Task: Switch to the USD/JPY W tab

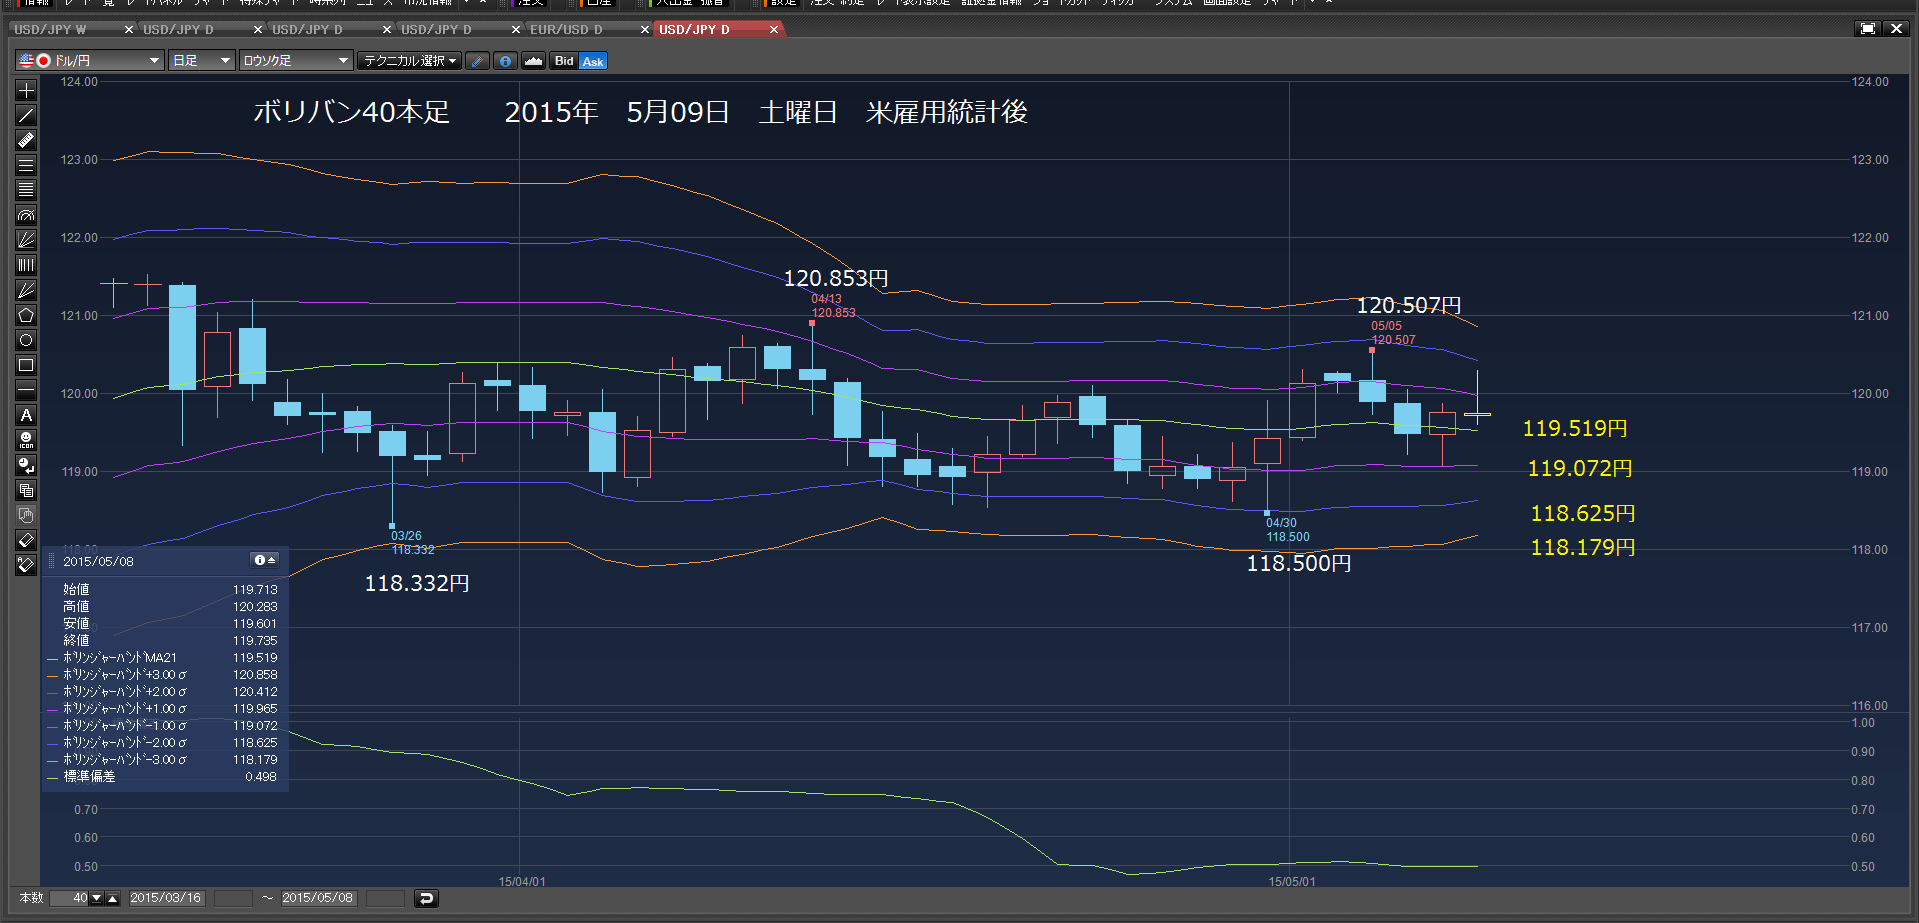Action: (50, 30)
